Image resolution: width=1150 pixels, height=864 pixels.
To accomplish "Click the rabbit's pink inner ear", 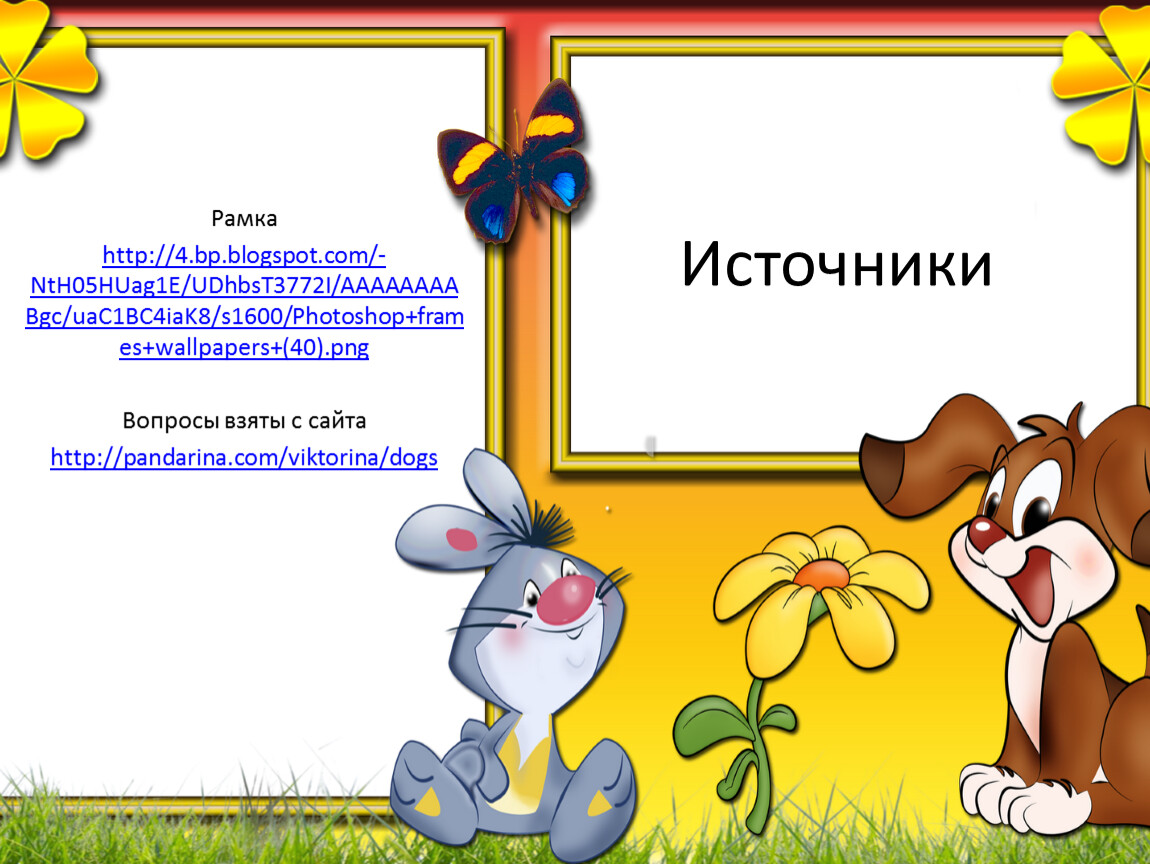I will (460, 540).
